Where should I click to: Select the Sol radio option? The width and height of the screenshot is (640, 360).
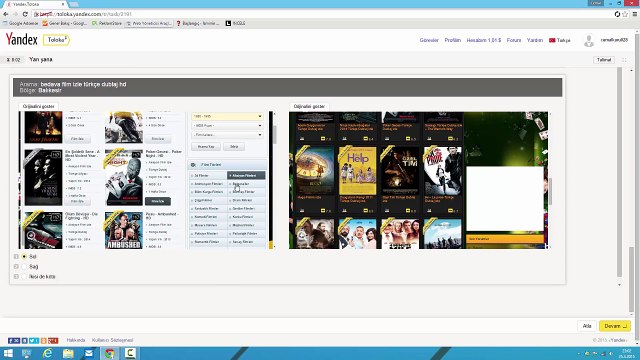click(24, 256)
